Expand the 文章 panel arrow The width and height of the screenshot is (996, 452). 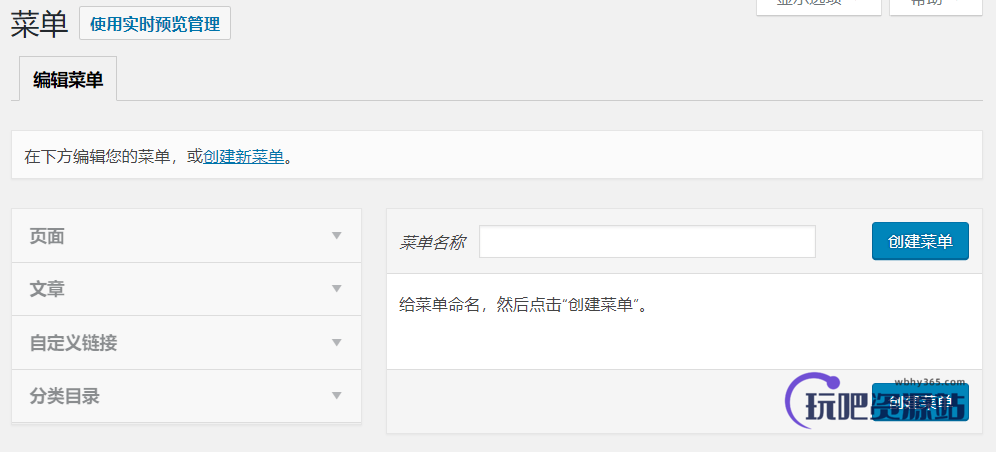pyautogui.click(x=337, y=289)
